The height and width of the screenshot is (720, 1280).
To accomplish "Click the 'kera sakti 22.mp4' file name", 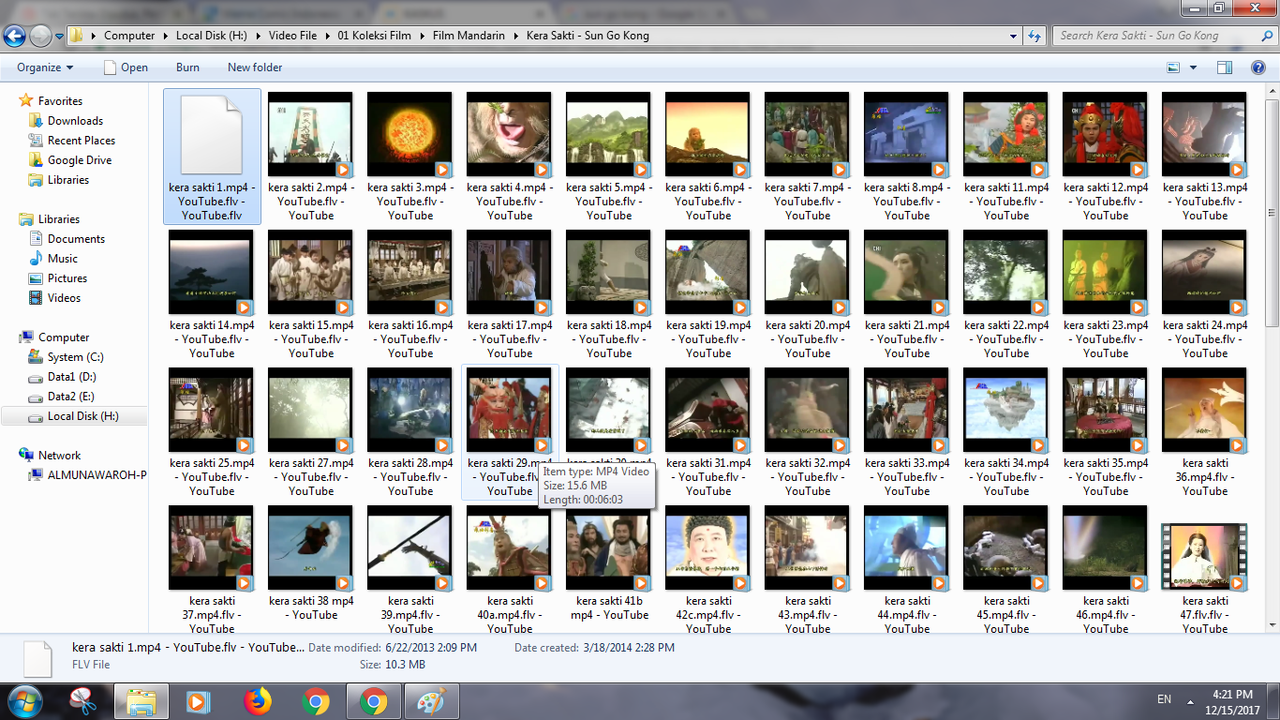I will [x=1006, y=339].
